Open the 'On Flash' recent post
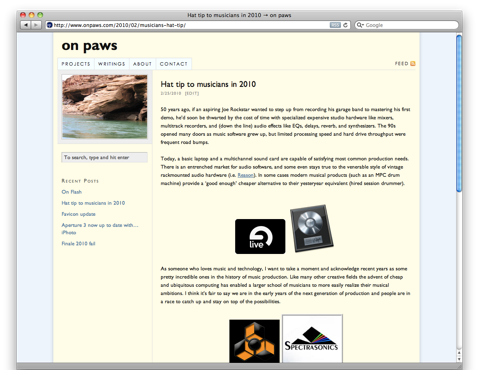Screen dimensions: 479x370 tap(72, 192)
